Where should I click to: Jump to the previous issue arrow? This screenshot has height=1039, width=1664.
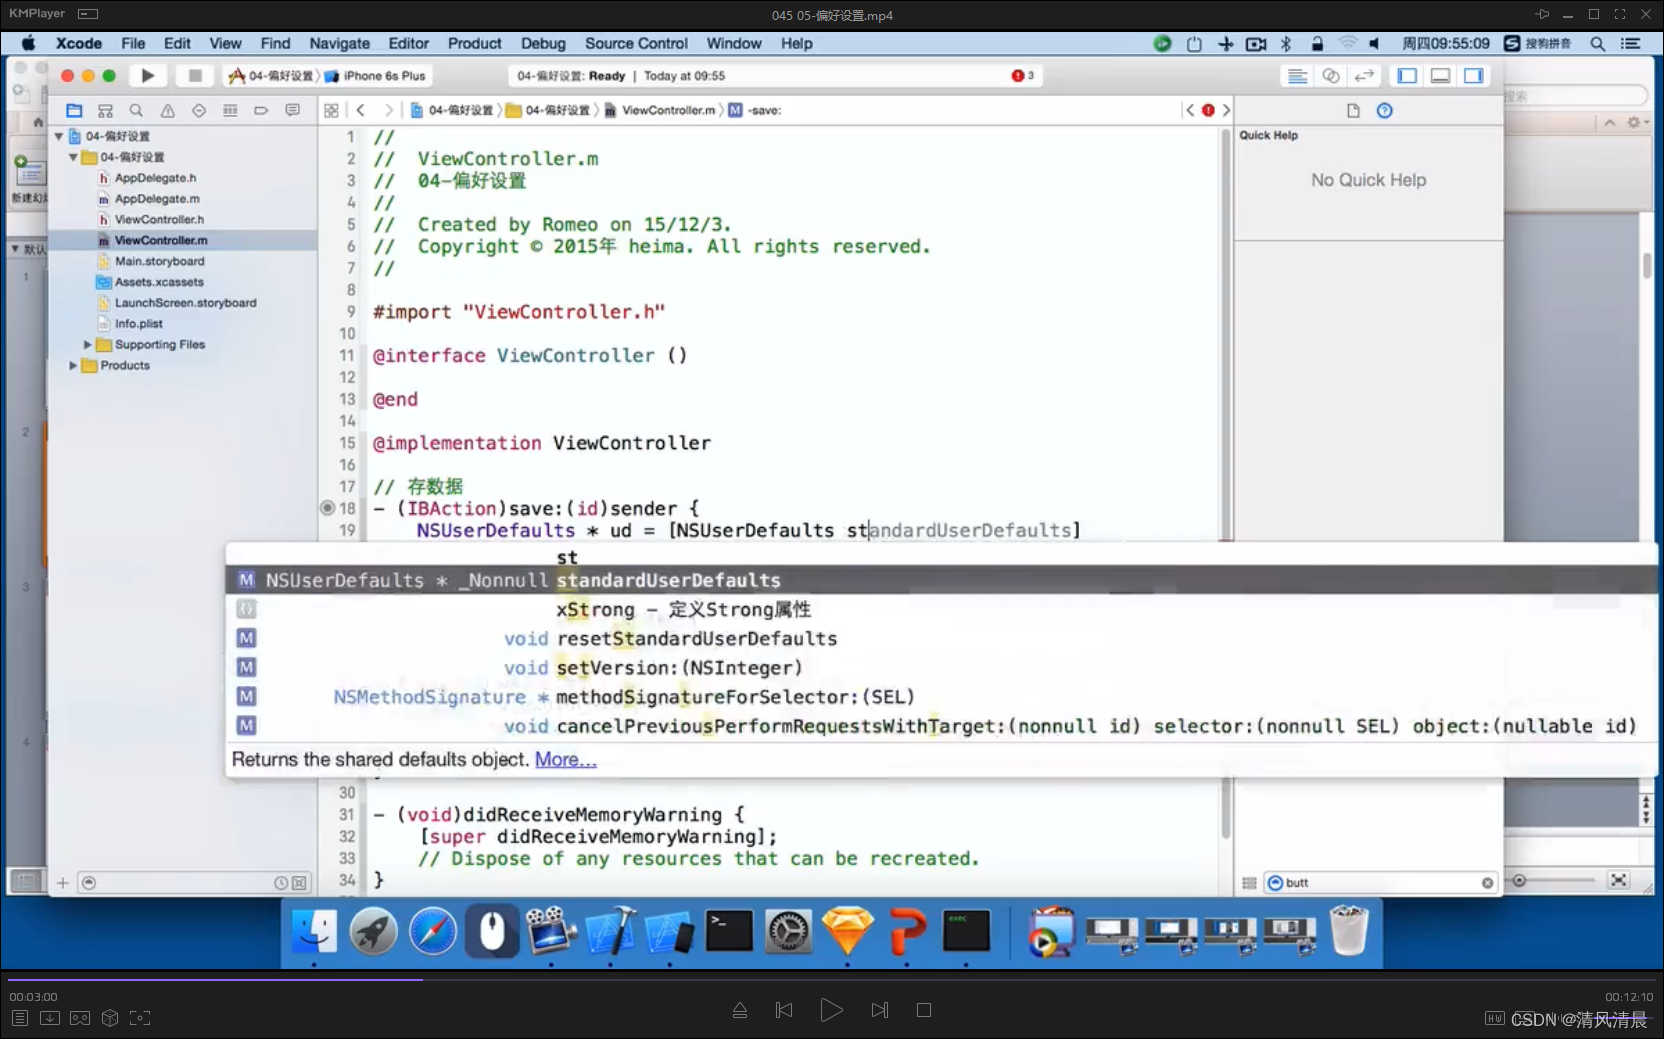[x=1189, y=111]
